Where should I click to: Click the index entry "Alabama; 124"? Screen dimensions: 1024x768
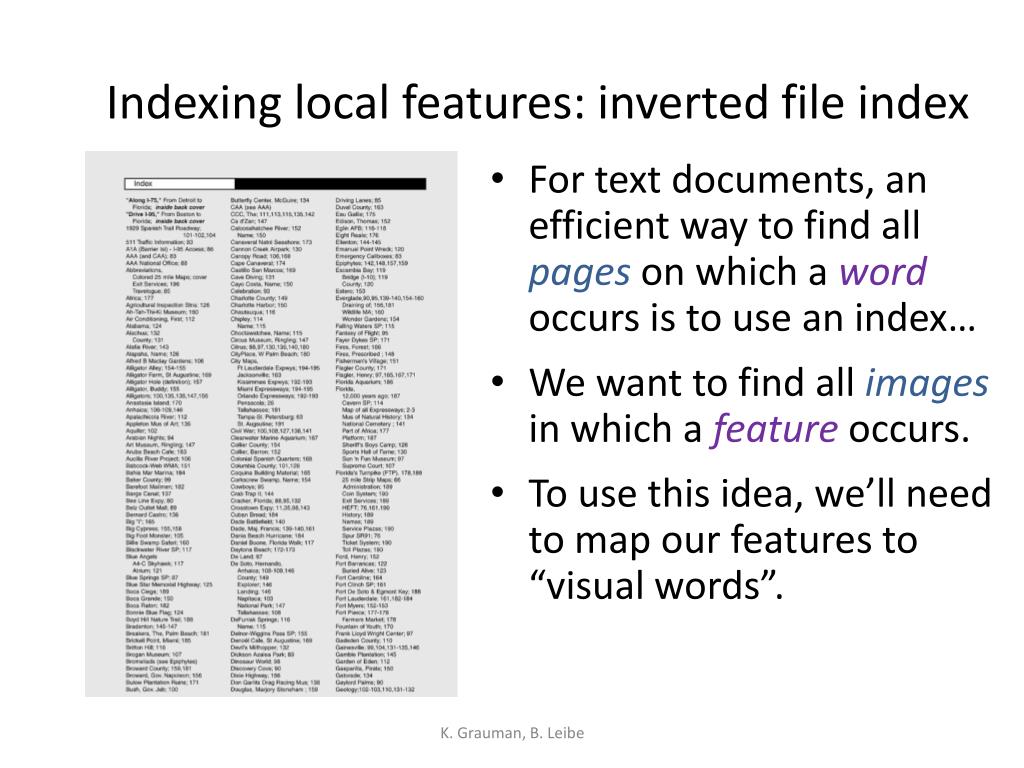(144, 326)
